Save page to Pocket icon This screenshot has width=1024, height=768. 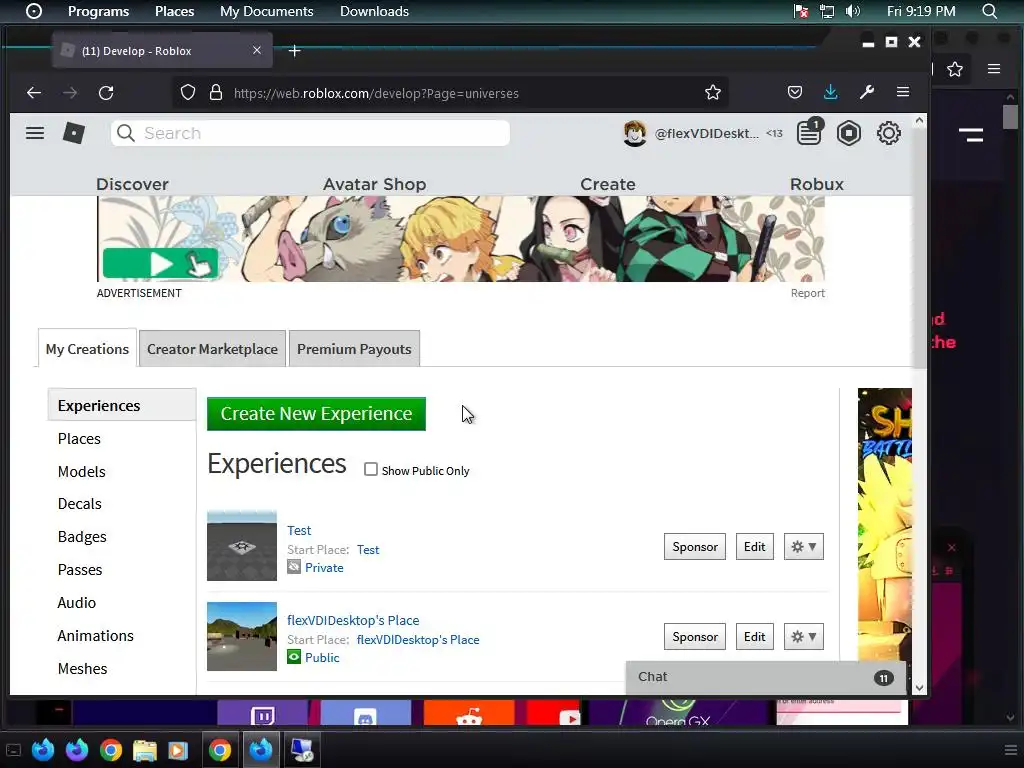pyautogui.click(x=795, y=92)
